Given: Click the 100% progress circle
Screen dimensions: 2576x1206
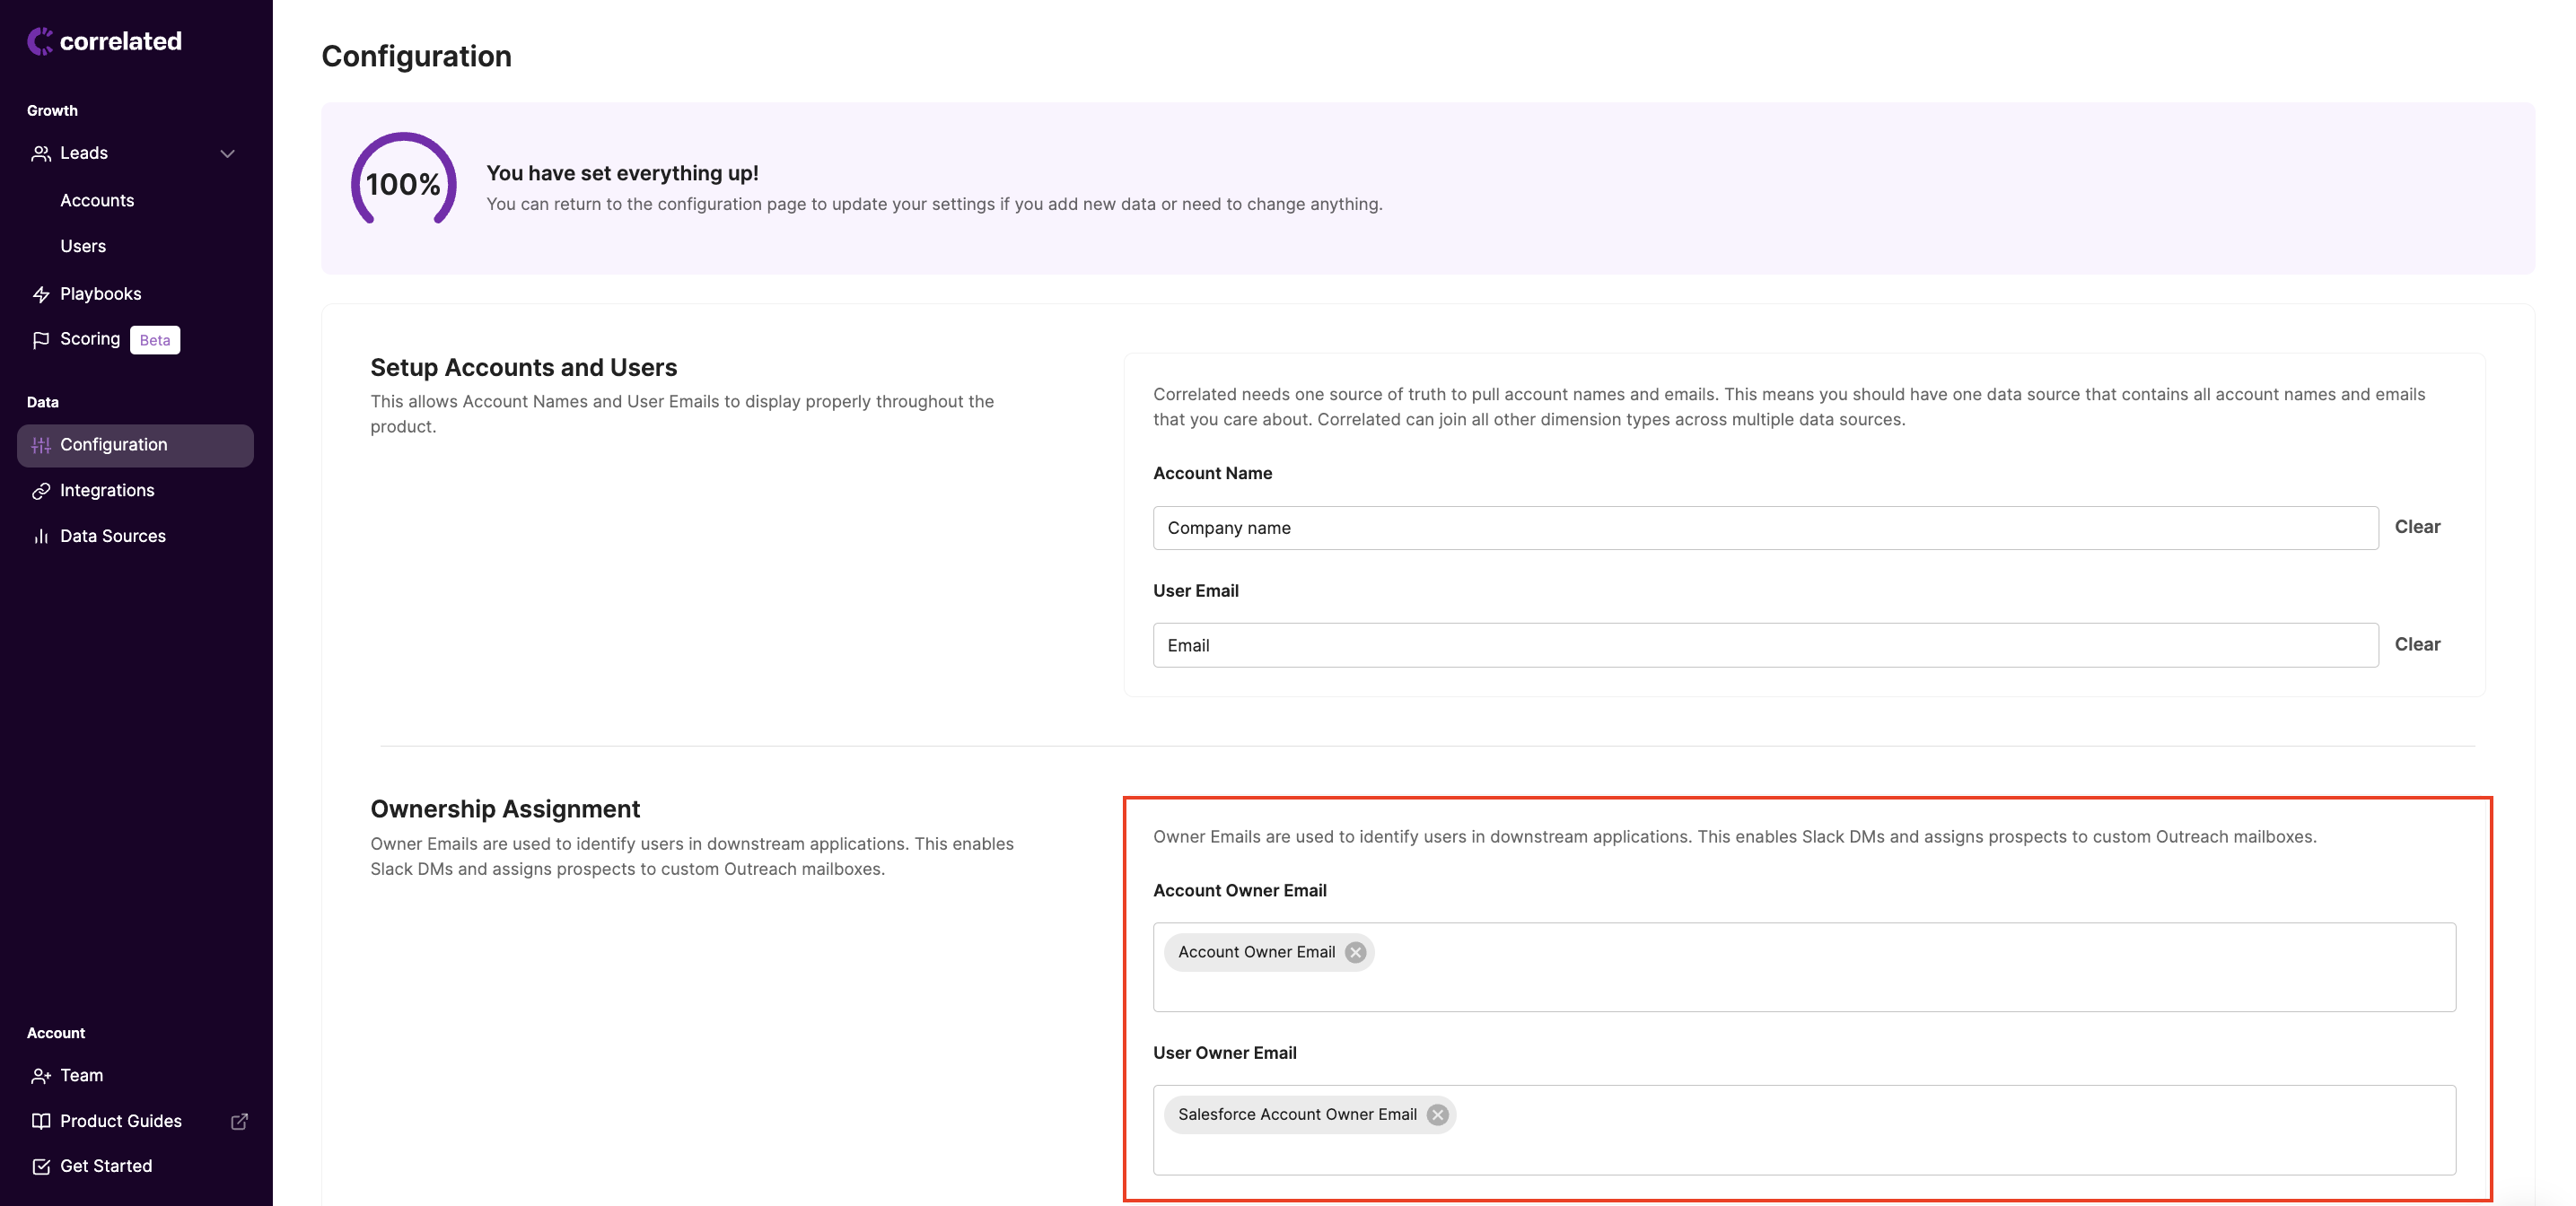Looking at the screenshot, I should click(x=403, y=184).
